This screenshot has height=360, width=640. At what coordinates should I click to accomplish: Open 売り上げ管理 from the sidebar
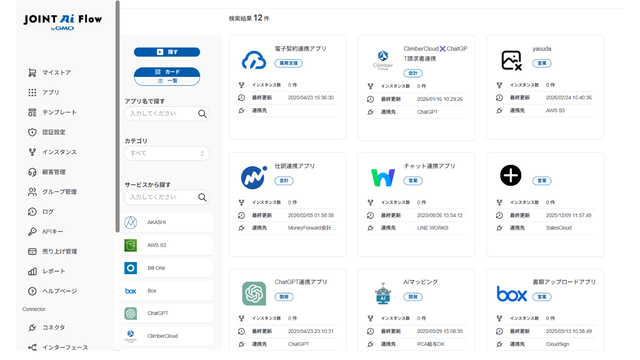(59, 251)
